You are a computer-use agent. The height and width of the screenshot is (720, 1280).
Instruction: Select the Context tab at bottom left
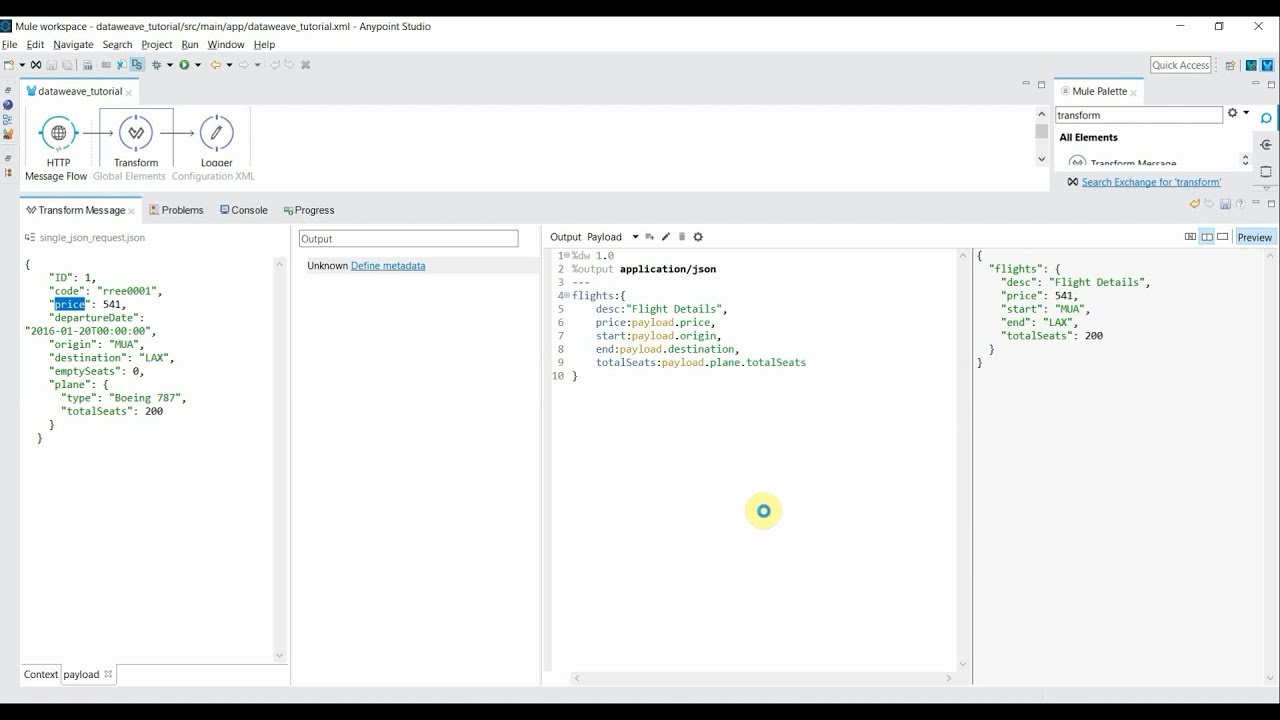click(x=41, y=675)
